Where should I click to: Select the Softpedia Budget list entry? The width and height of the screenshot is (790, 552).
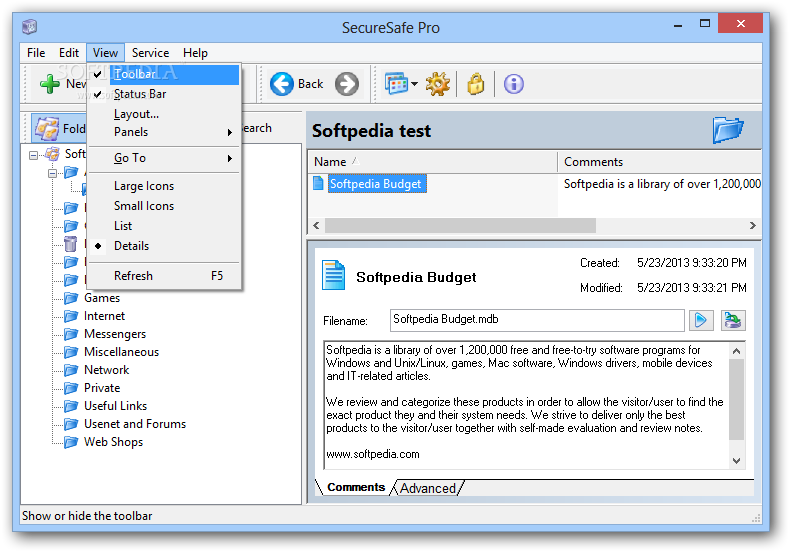coord(375,184)
